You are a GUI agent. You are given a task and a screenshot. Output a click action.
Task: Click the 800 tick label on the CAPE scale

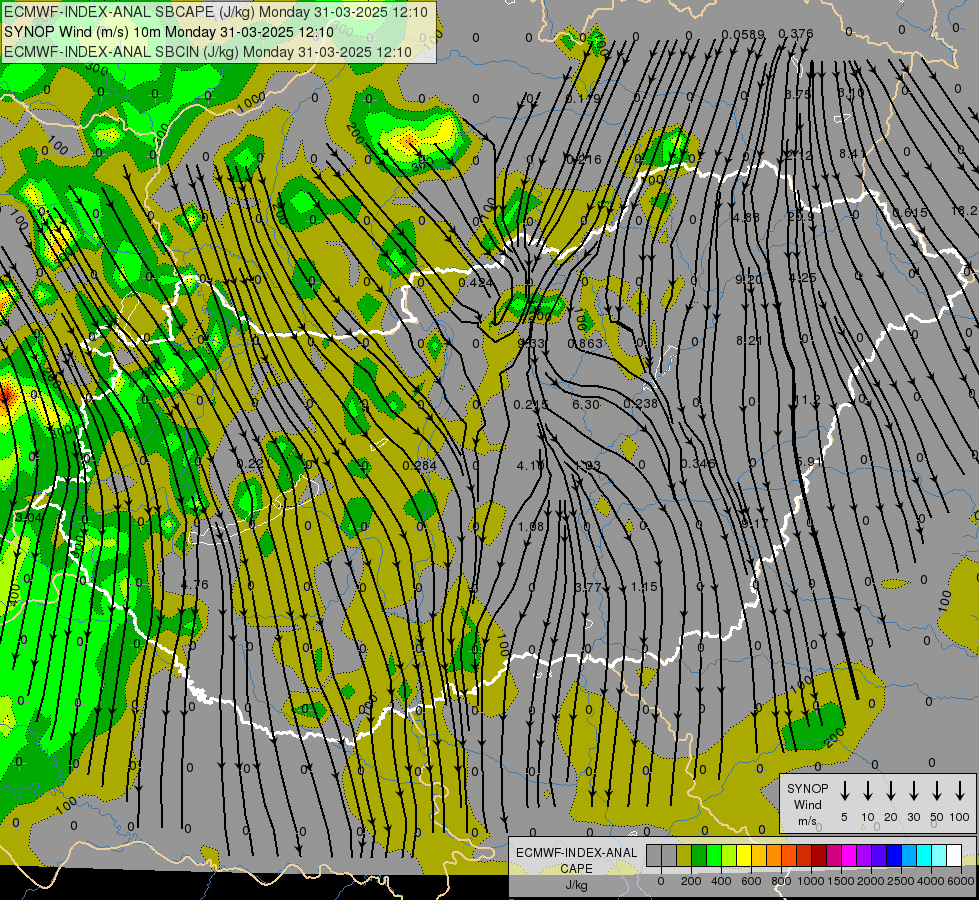pyautogui.click(x=781, y=881)
